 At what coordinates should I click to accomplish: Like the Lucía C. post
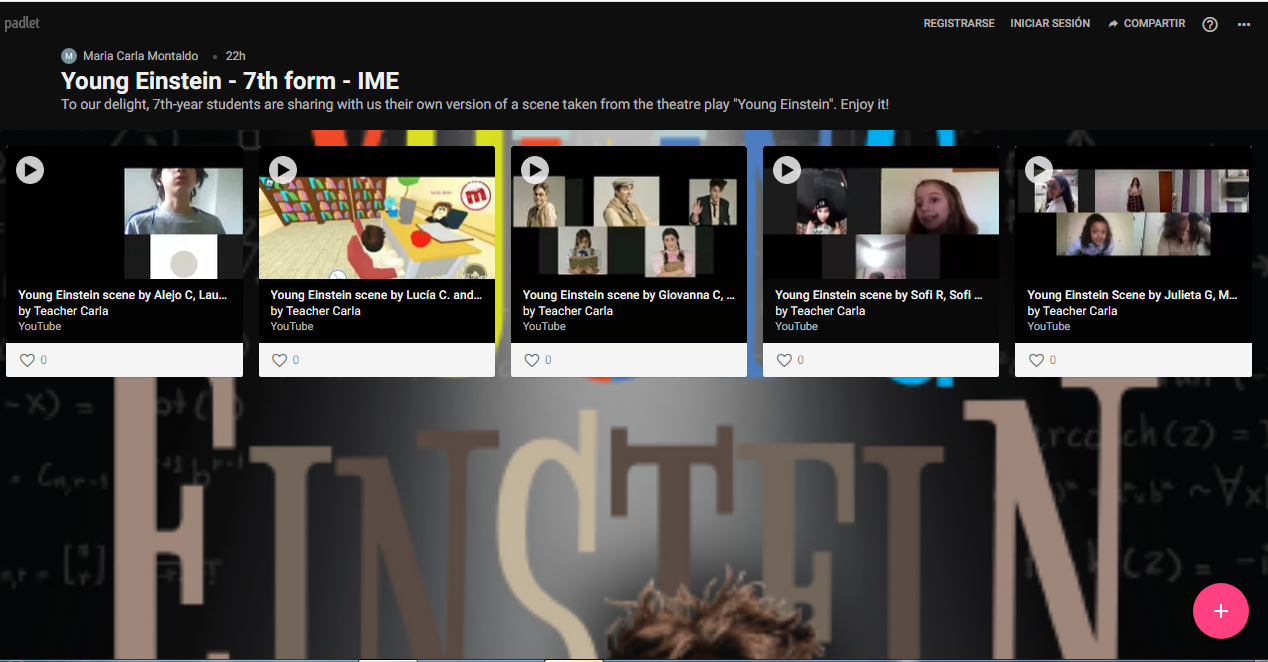pyautogui.click(x=280, y=360)
